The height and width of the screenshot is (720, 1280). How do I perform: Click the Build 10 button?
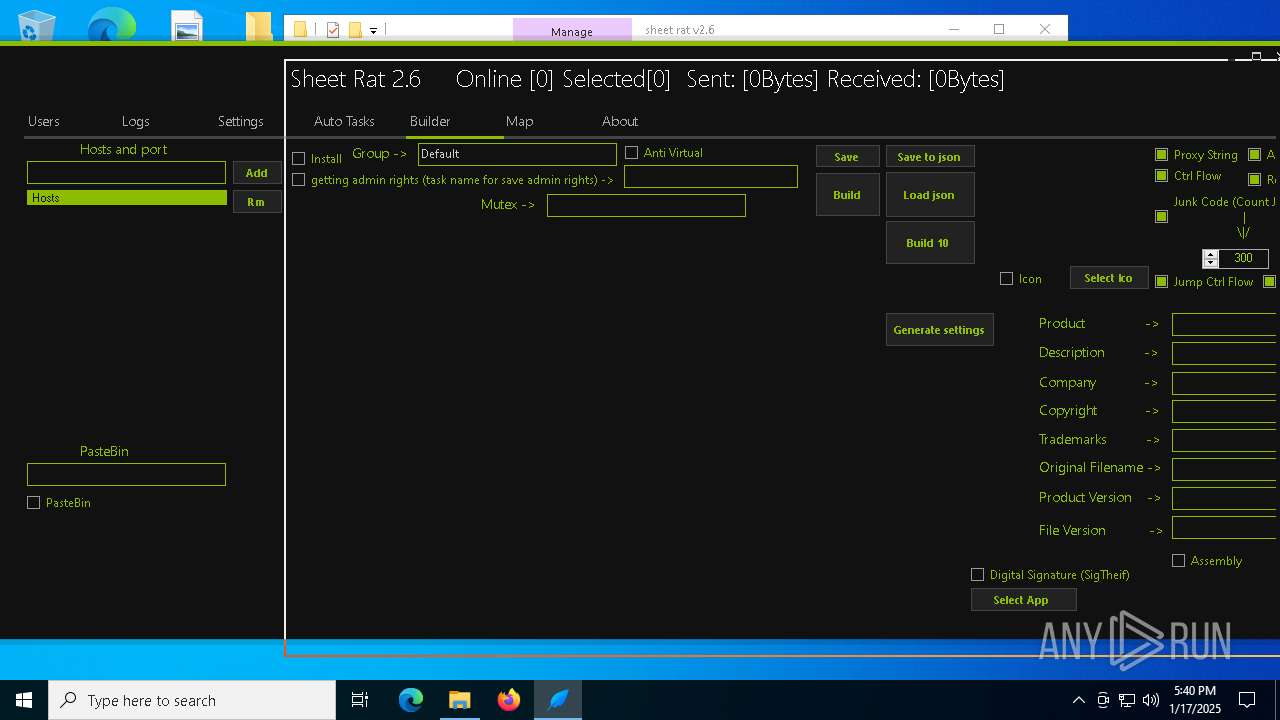[x=929, y=243]
